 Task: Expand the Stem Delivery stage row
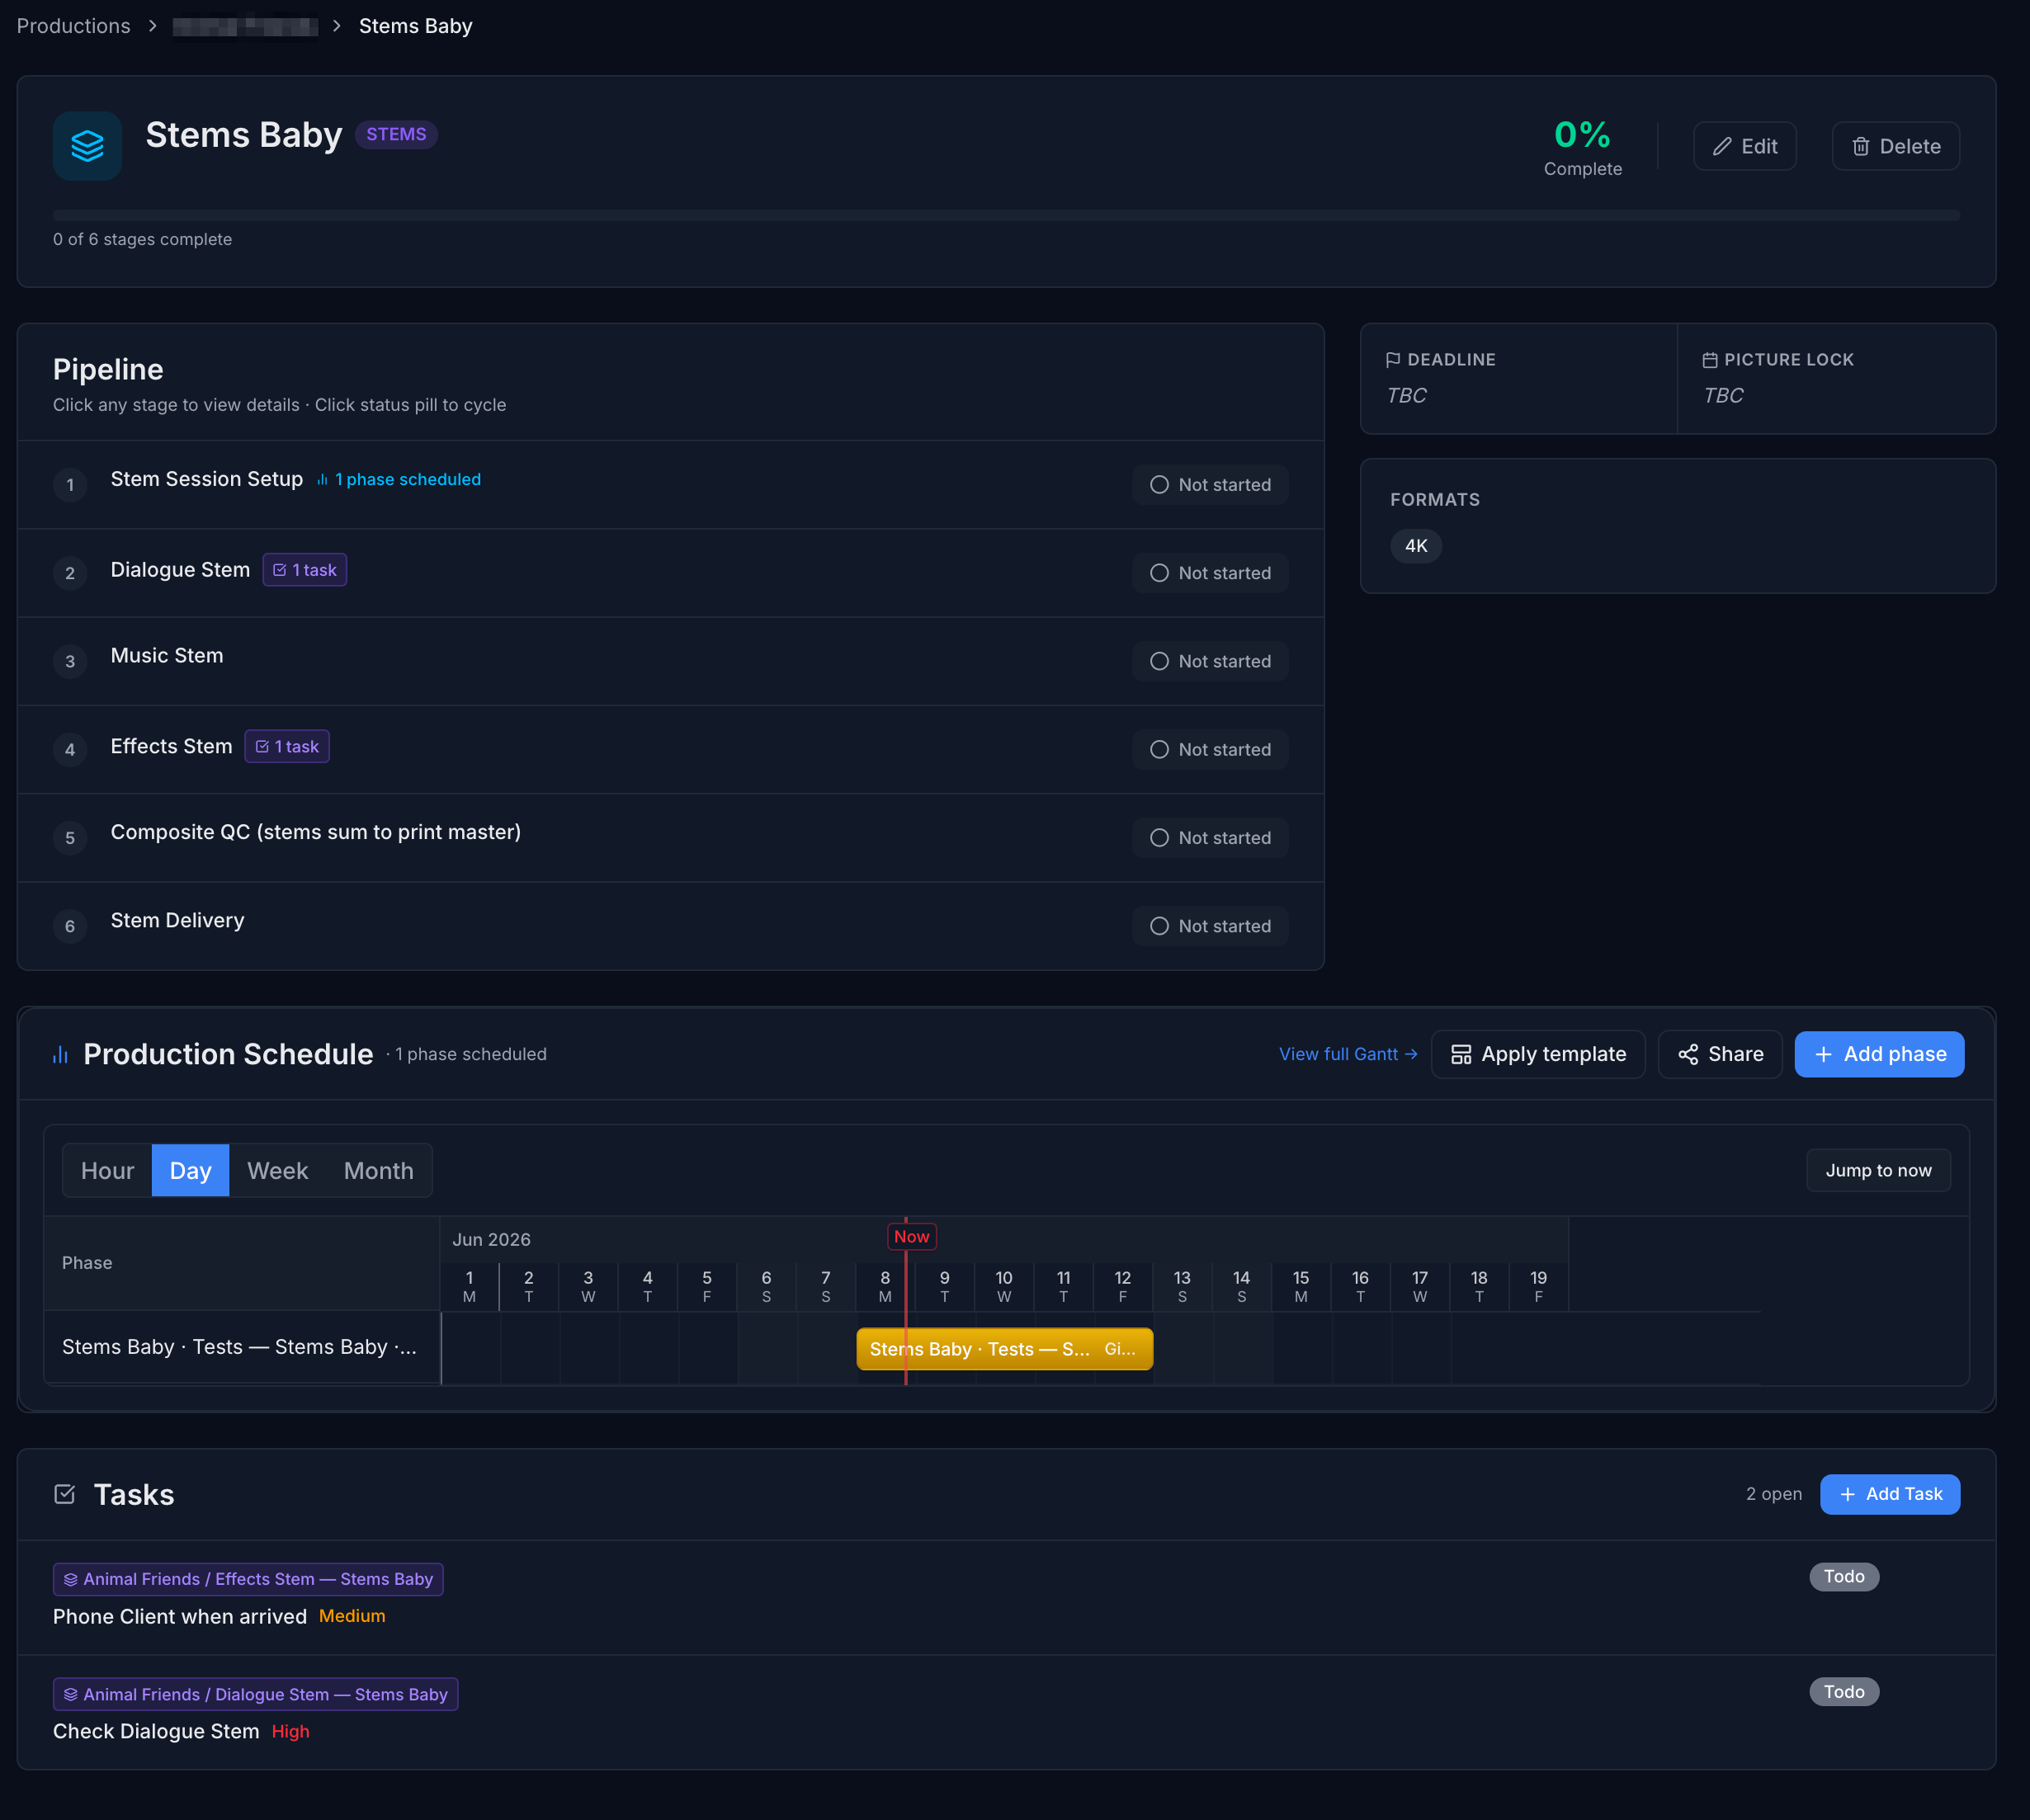(x=671, y=926)
